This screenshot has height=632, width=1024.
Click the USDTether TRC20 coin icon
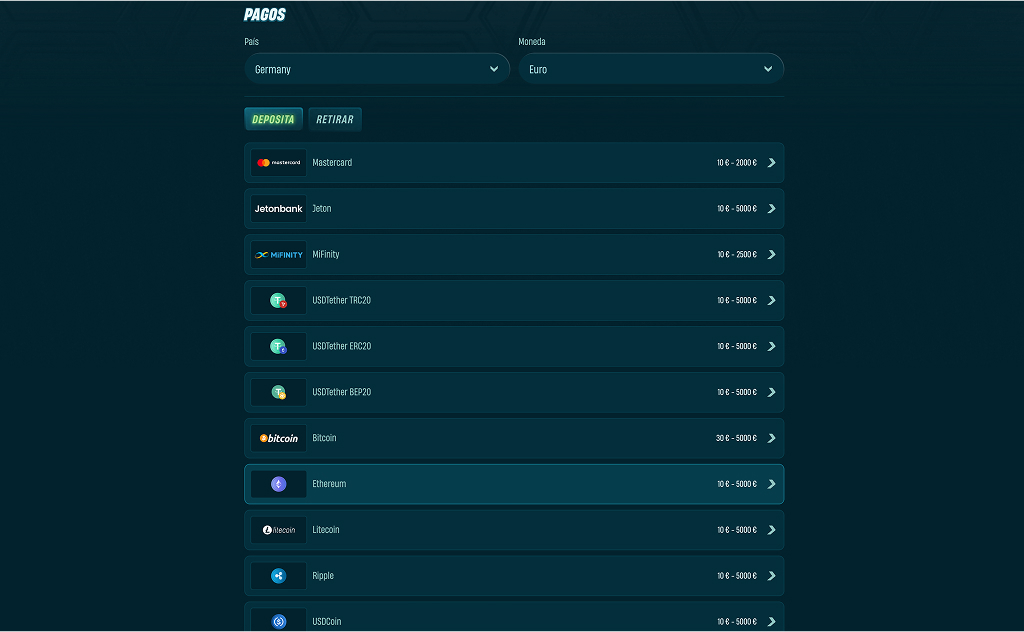(x=279, y=300)
